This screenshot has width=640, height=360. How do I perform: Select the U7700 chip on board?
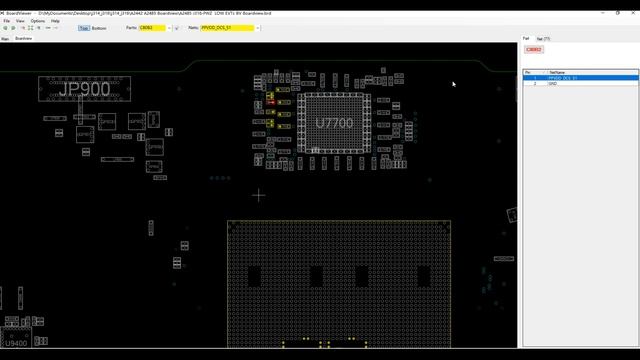click(x=334, y=123)
